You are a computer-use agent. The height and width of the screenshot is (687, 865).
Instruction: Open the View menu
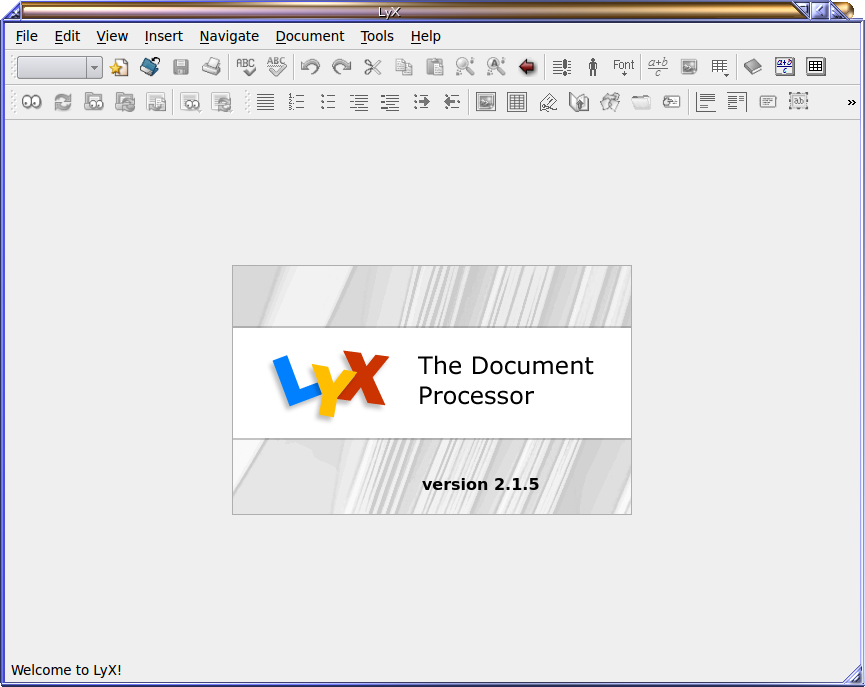(112, 36)
